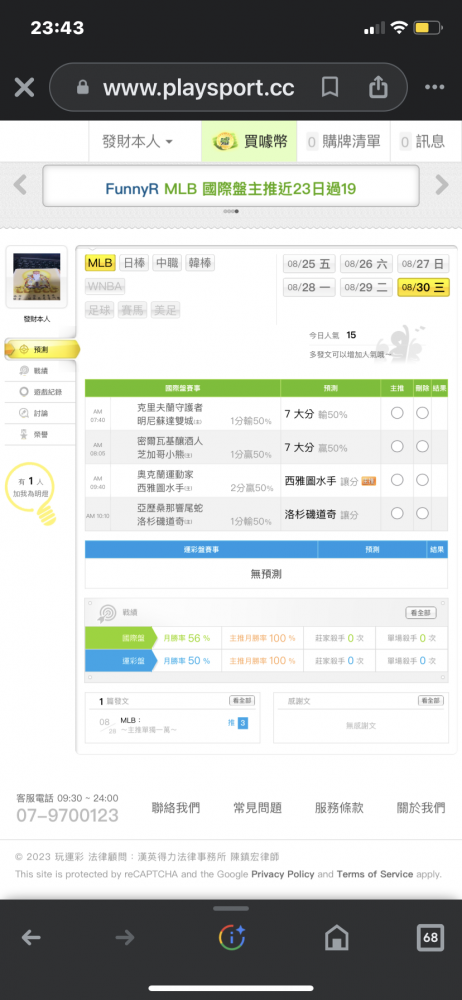Tap 看全部 in the 感謝文 box

point(431,700)
